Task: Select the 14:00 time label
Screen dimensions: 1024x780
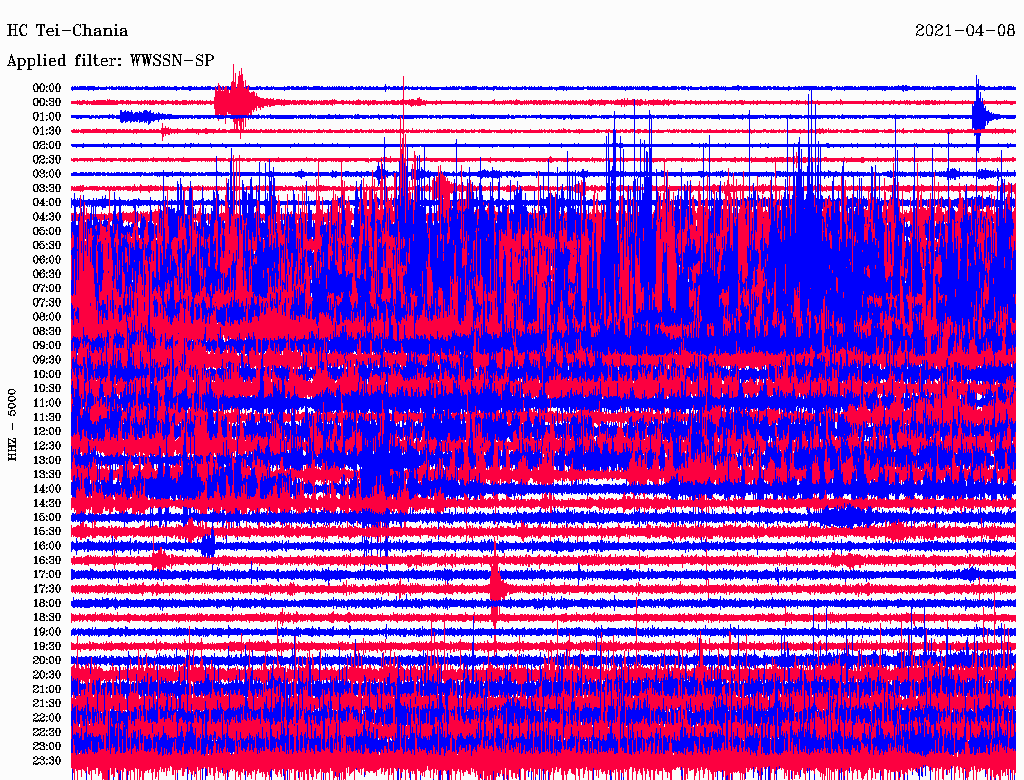Action: [48, 489]
